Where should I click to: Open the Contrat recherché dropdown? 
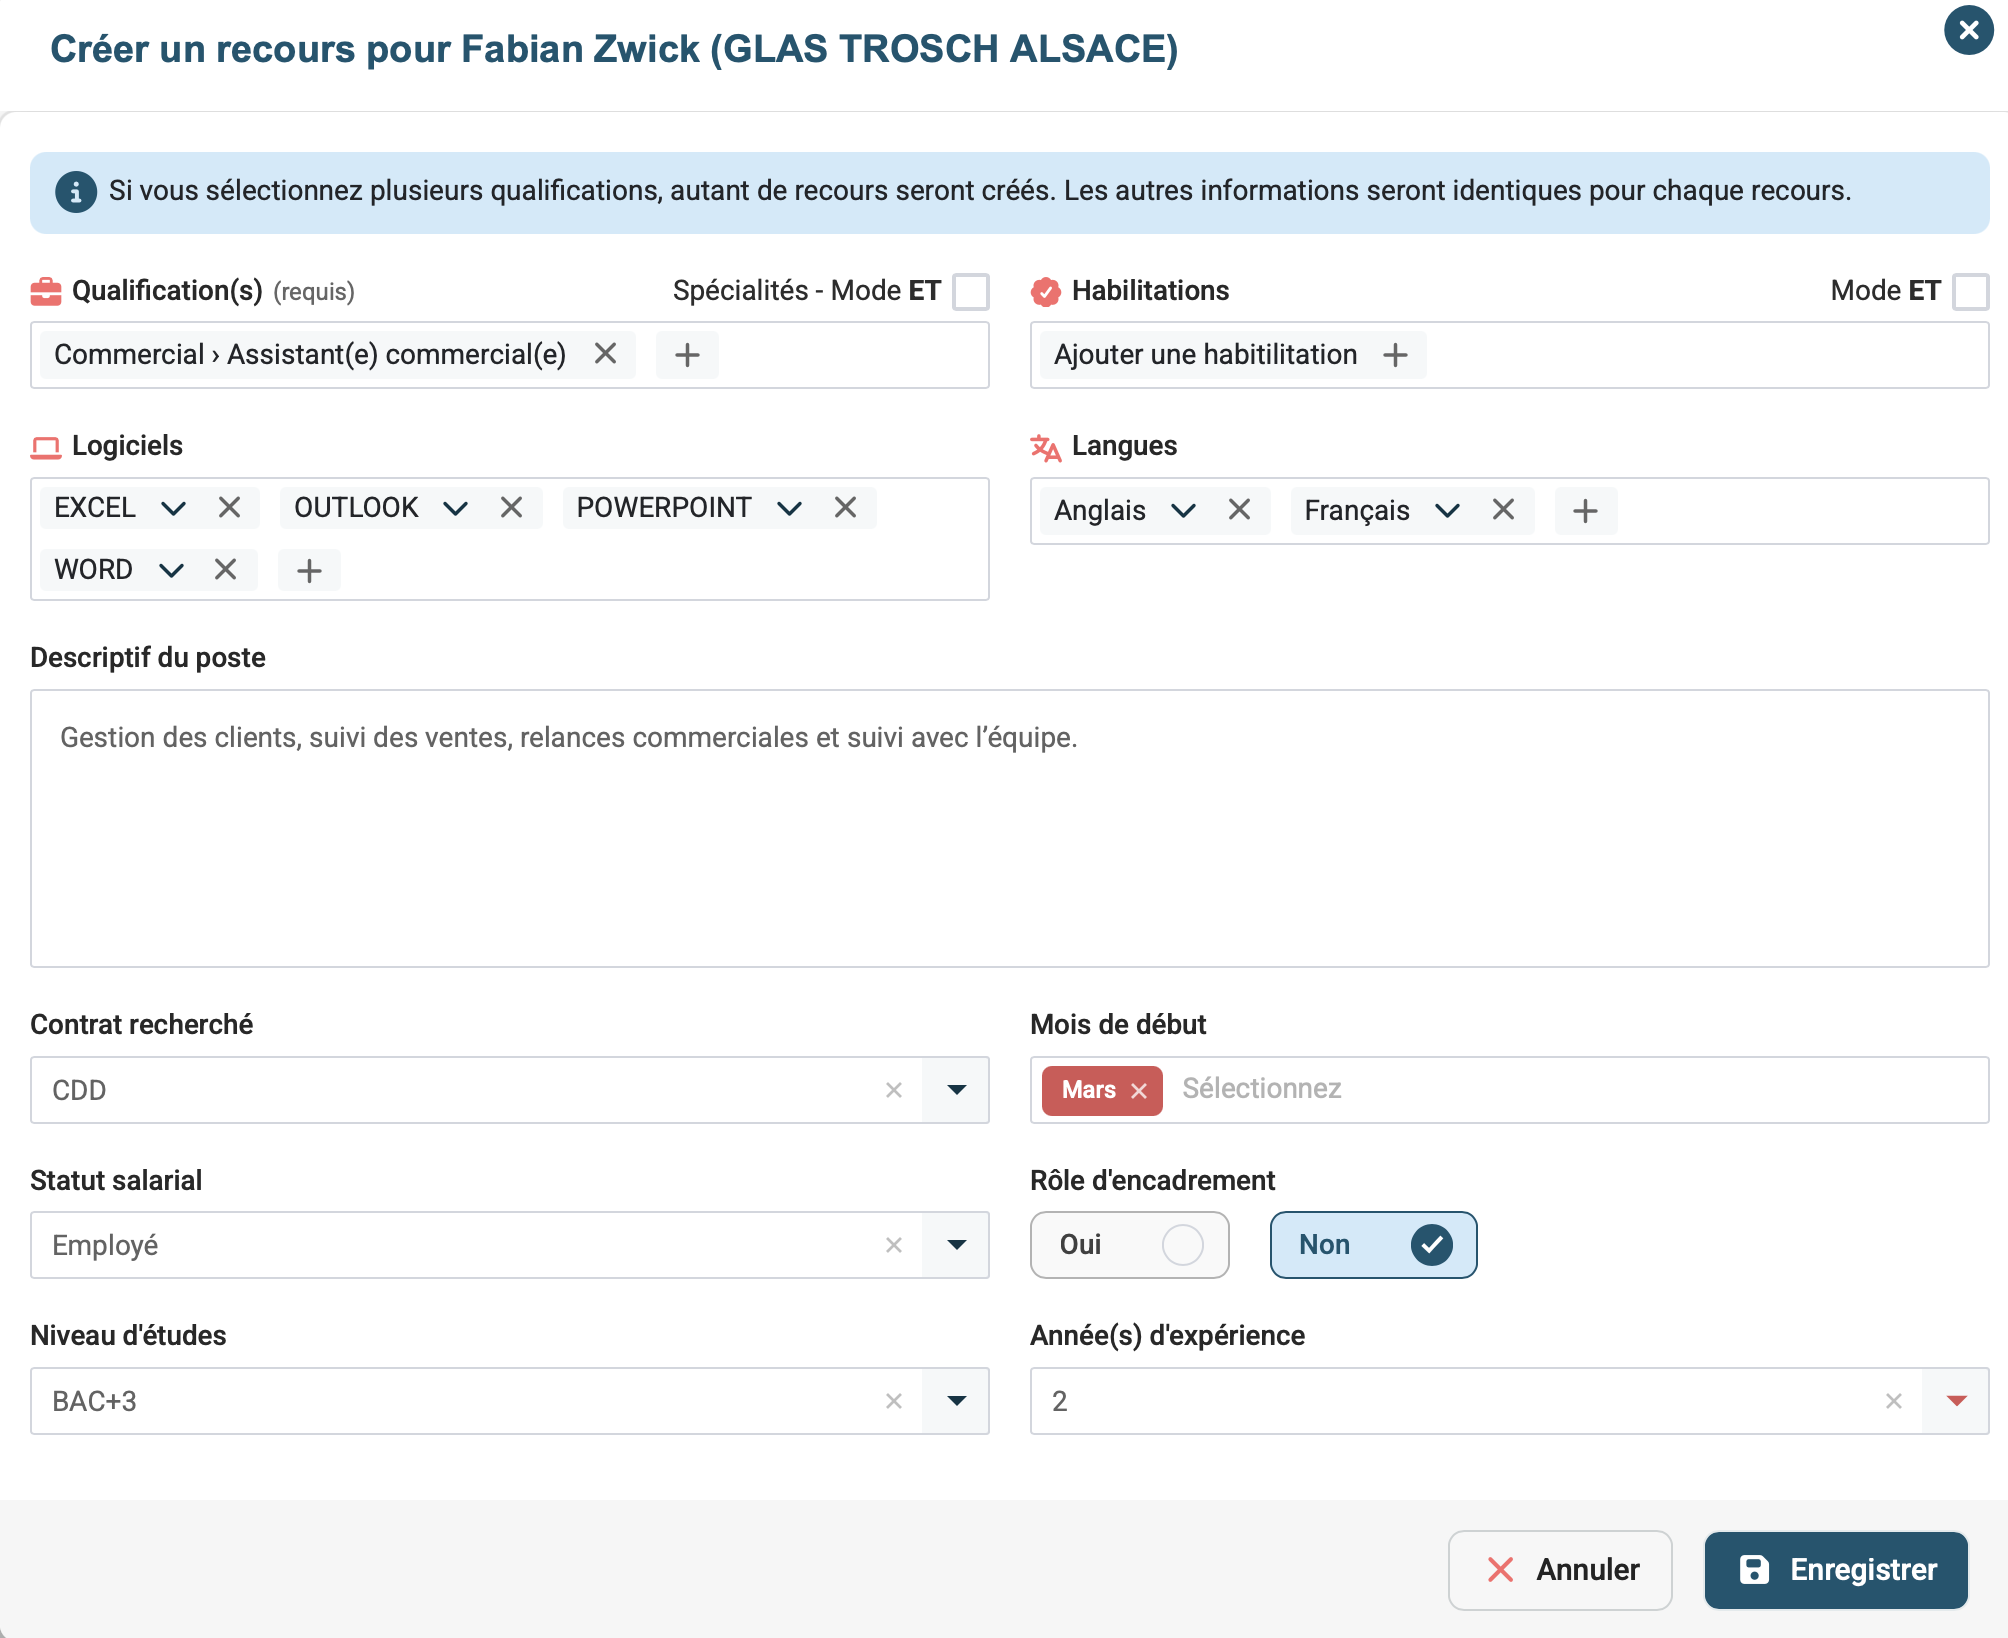956,1090
